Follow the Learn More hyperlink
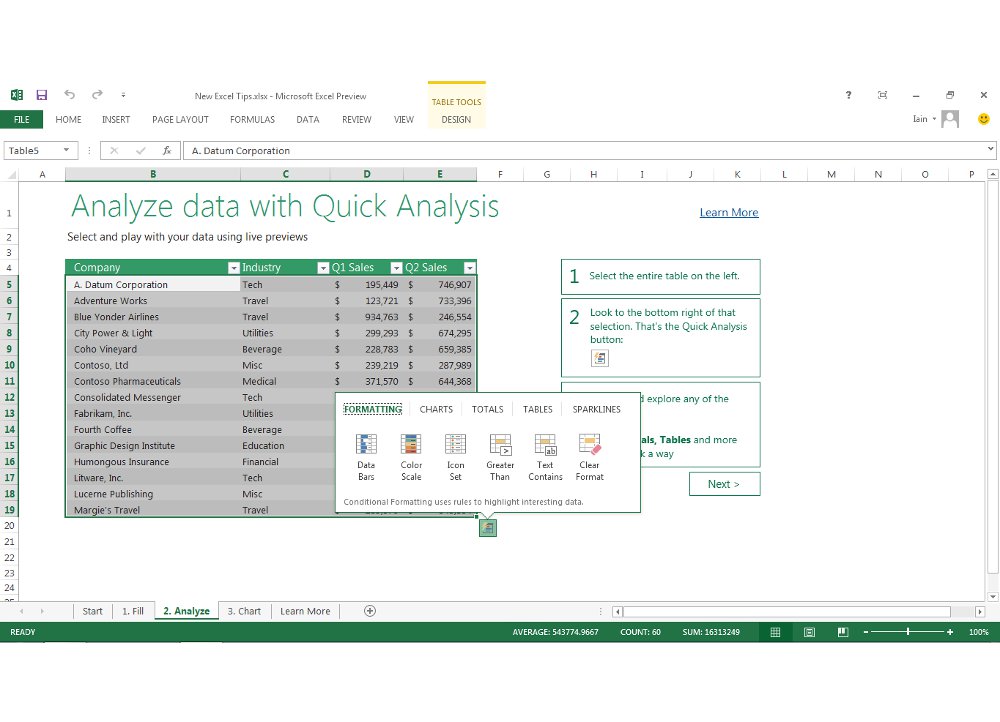 click(729, 212)
